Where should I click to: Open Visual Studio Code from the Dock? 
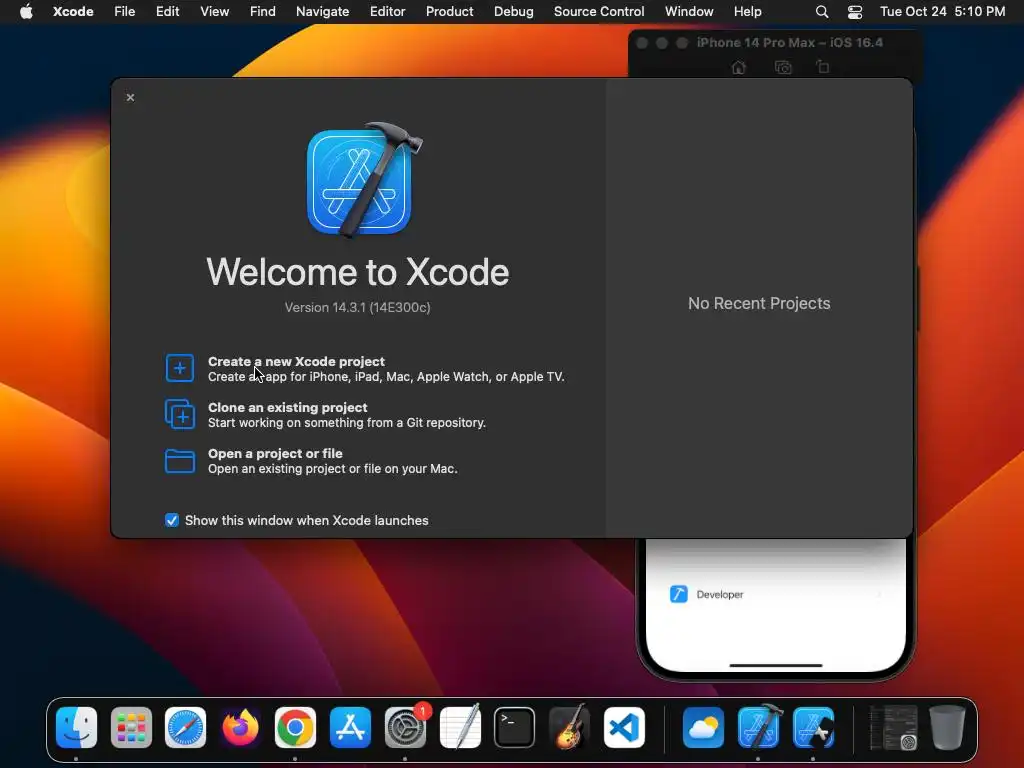pyautogui.click(x=624, y=728)
